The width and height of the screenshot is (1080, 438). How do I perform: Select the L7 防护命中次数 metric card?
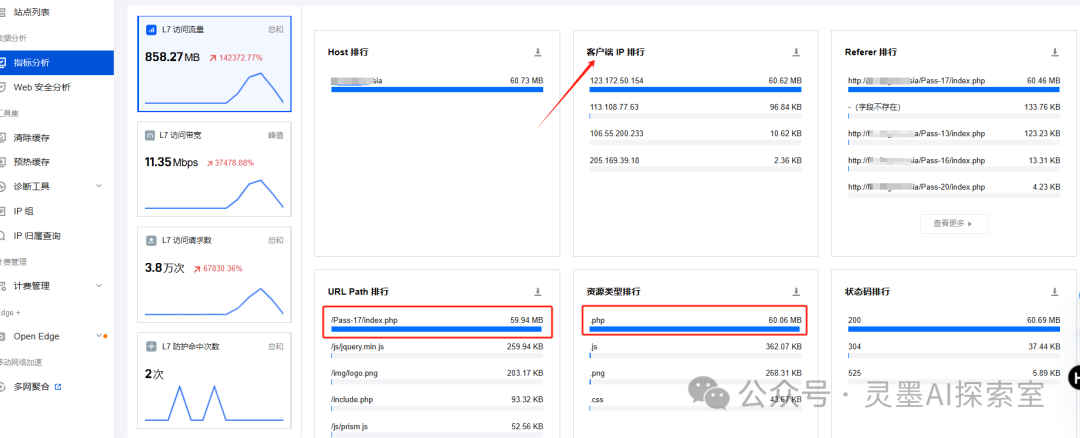tap(214, 380)
